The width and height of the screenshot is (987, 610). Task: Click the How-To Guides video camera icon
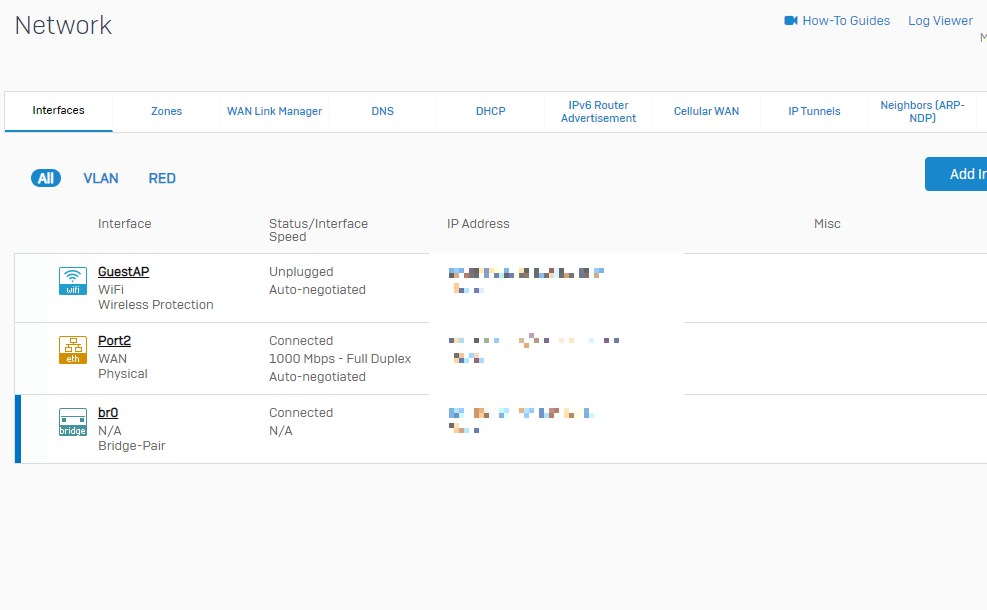tap(791, 21)
